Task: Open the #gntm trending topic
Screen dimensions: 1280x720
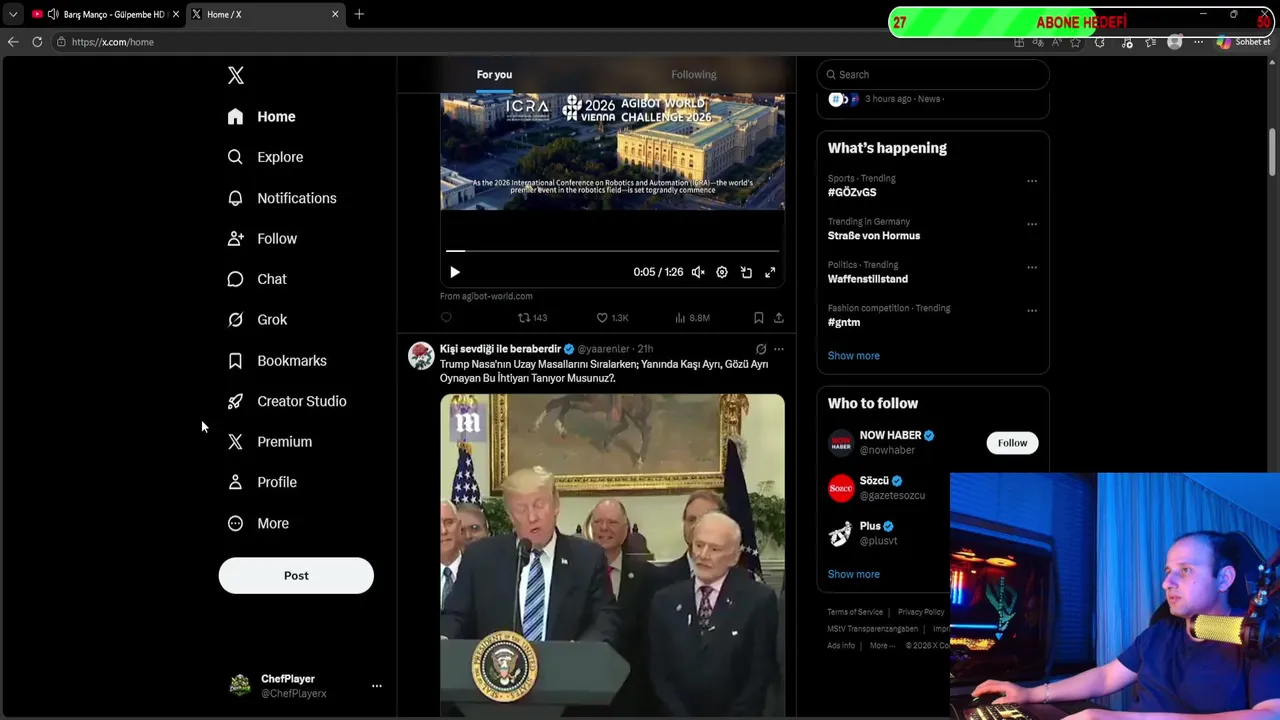Action: pyautogui.click(x=844, y=322)
